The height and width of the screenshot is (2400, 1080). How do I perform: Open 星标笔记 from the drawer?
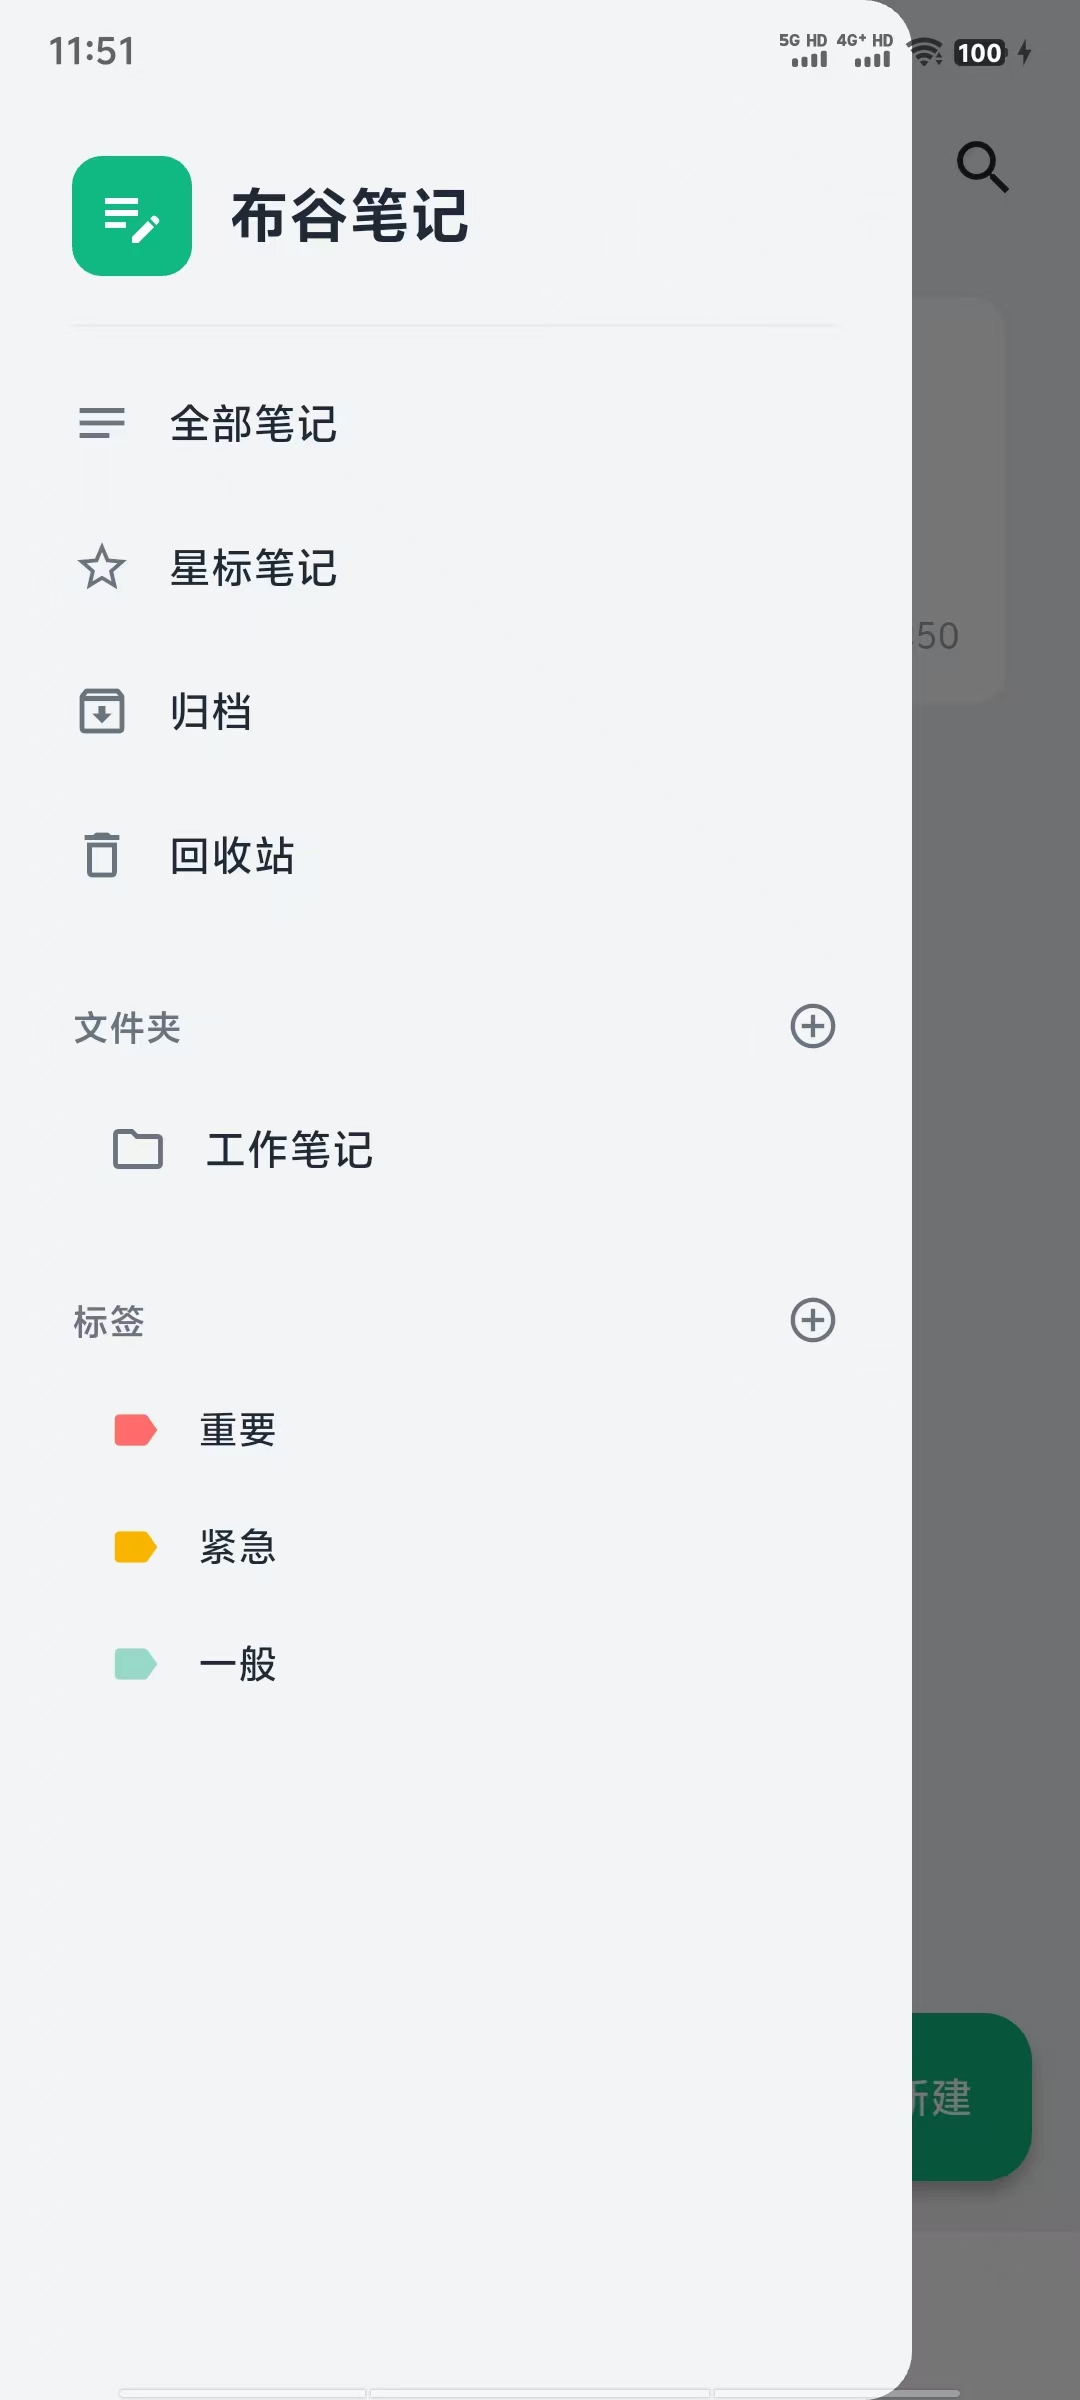coord(254,568)
